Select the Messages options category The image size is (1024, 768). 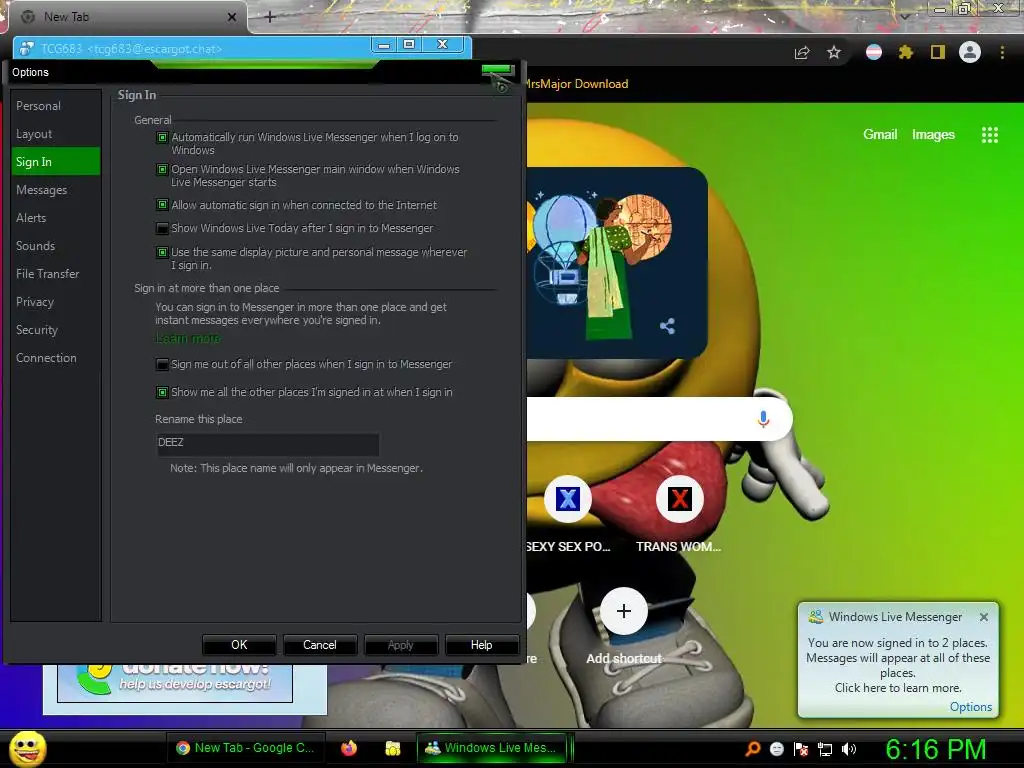click(x=56, y=190)
